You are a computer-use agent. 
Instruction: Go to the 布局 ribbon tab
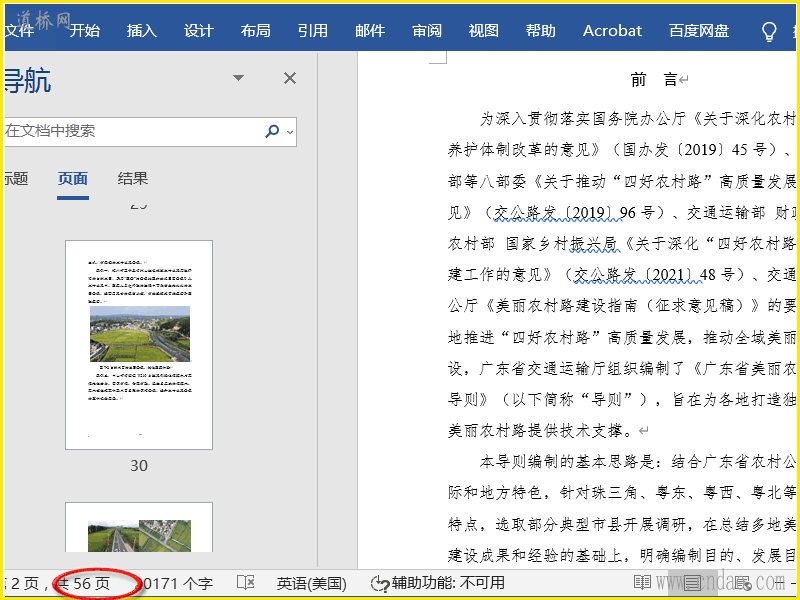pos(256,31)
